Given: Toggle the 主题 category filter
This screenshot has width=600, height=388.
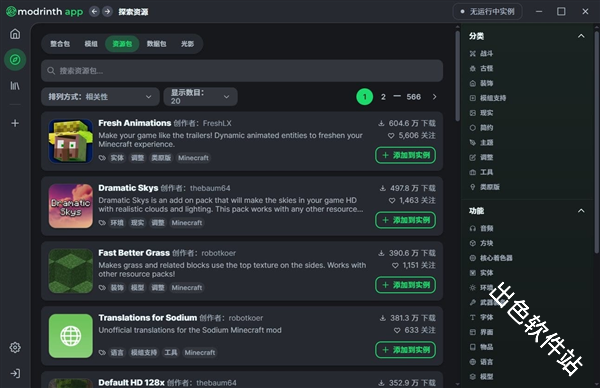Looking at the screenshot, I should [x=481, y=143].
